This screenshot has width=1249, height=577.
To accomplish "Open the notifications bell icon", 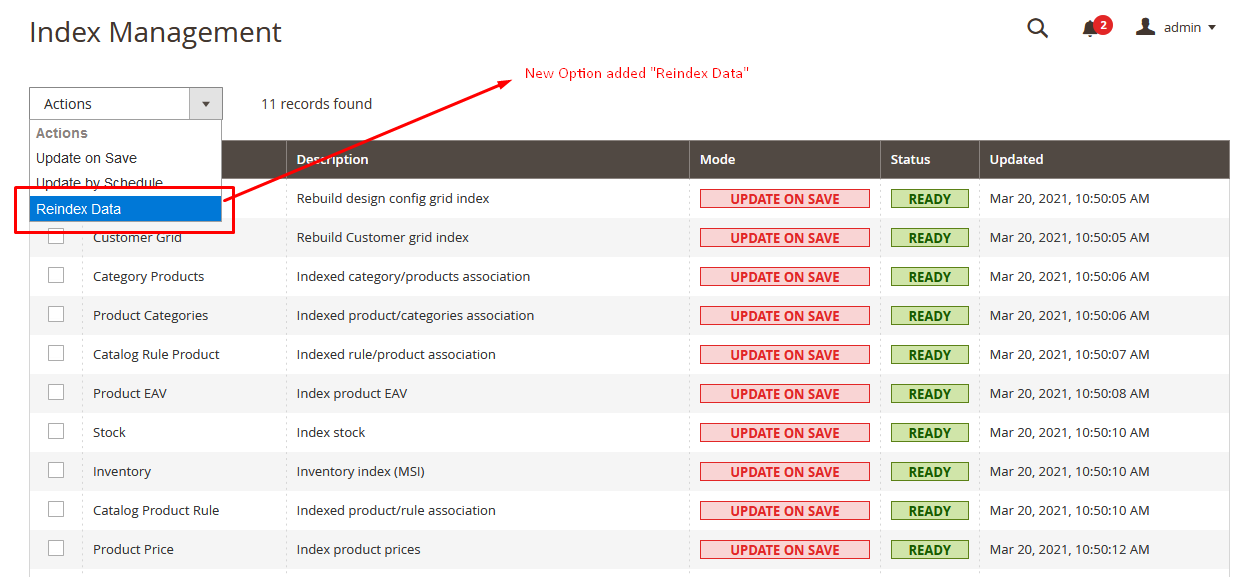I will 1090,29.
